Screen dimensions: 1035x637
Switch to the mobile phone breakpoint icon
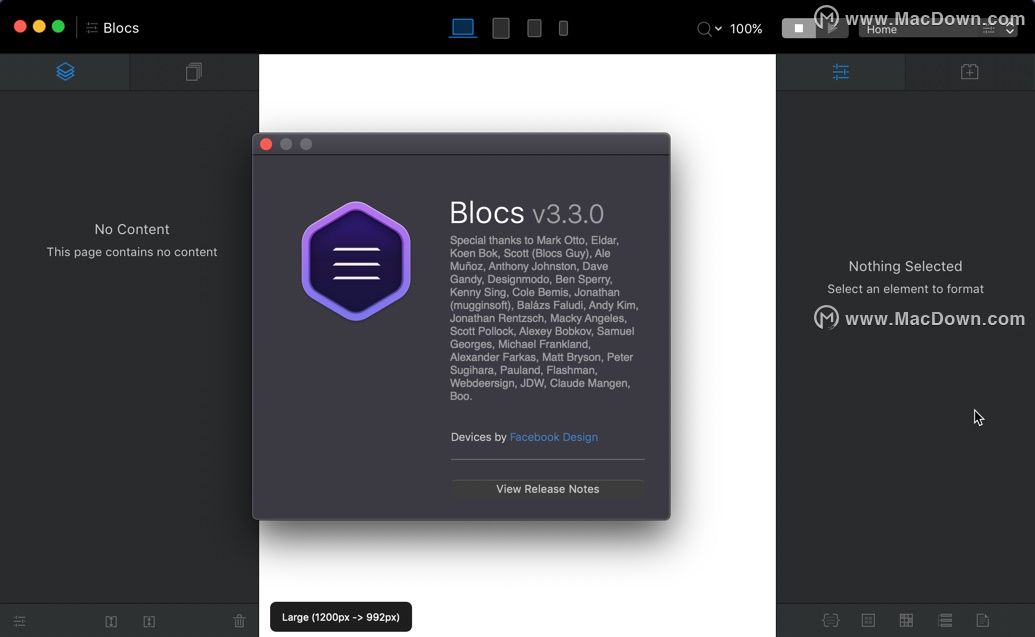tap(563, 28)
